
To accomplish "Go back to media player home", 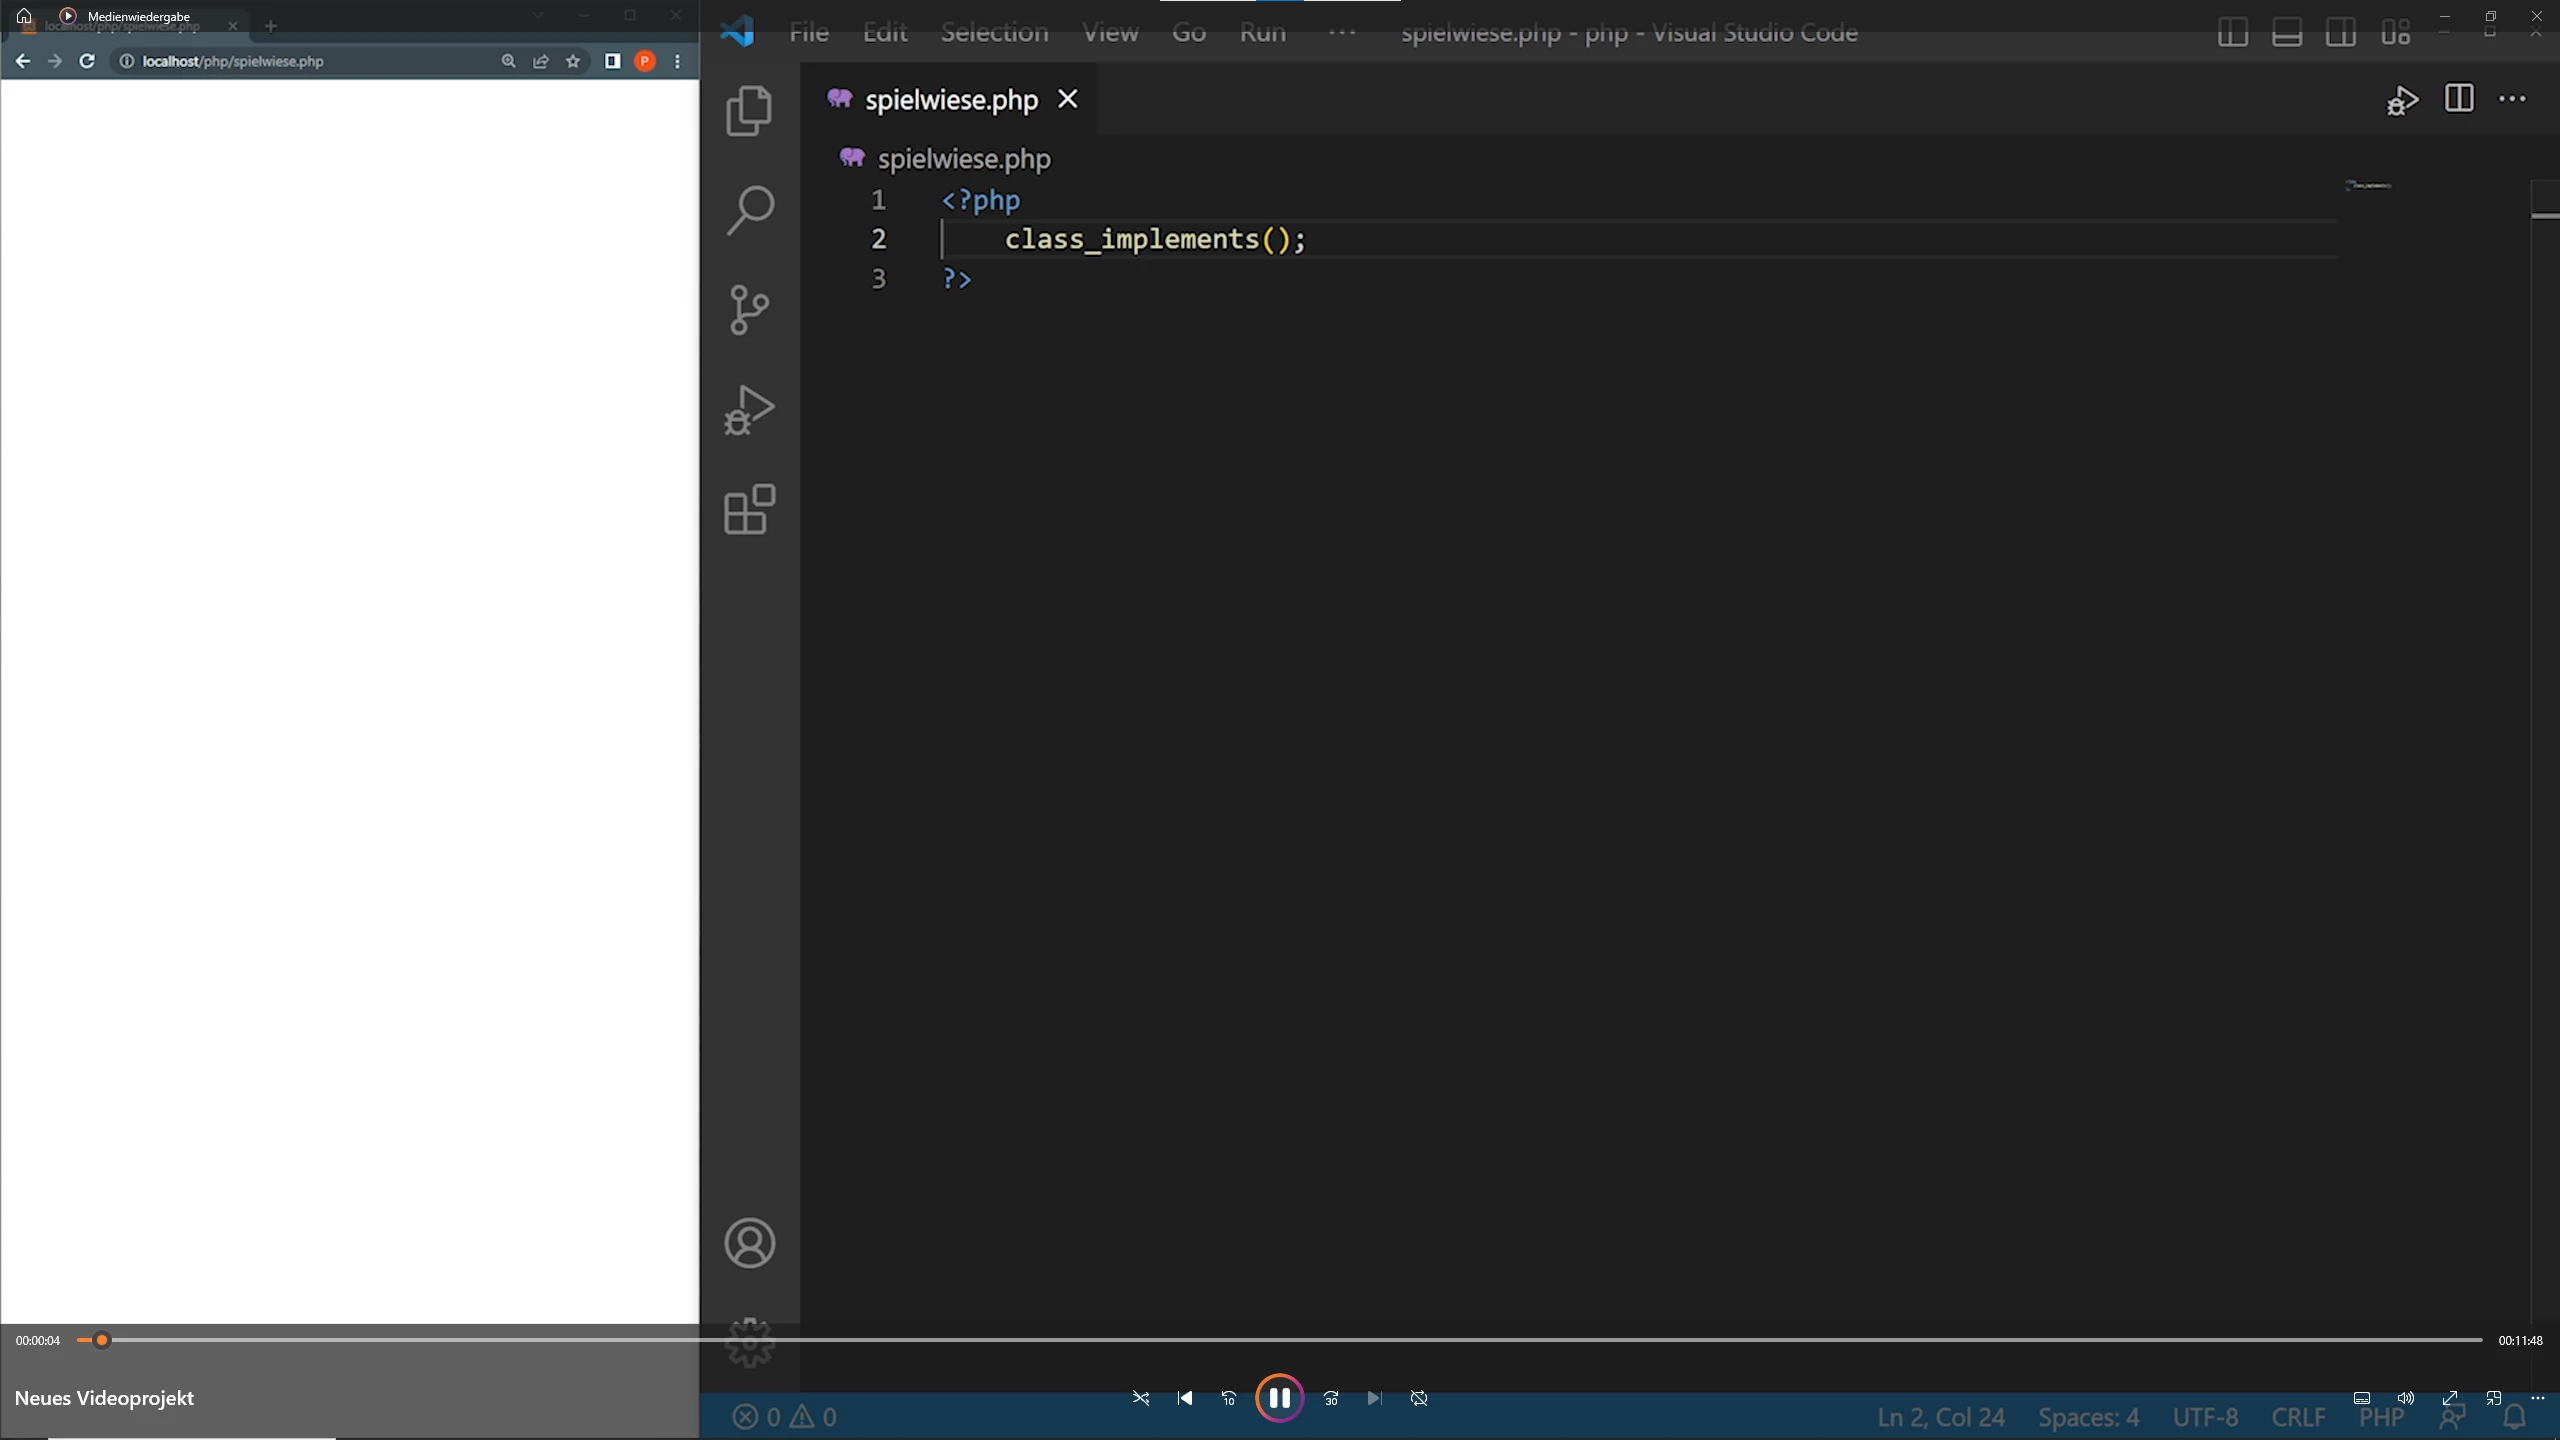I will (24, 16).
